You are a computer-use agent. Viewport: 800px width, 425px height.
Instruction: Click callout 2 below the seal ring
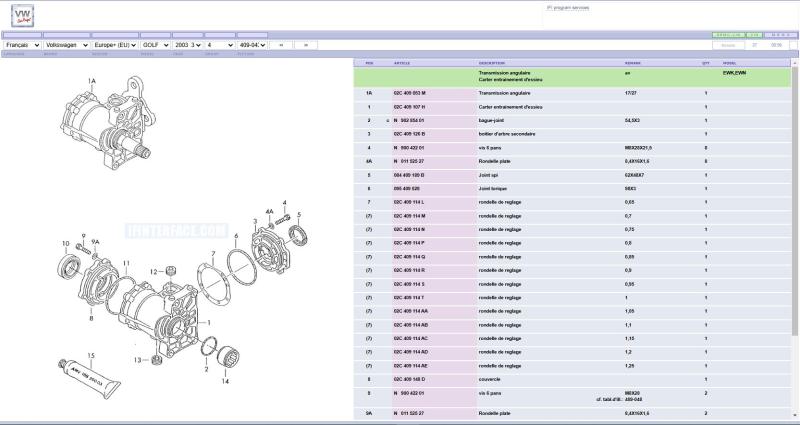pos(206,369)
